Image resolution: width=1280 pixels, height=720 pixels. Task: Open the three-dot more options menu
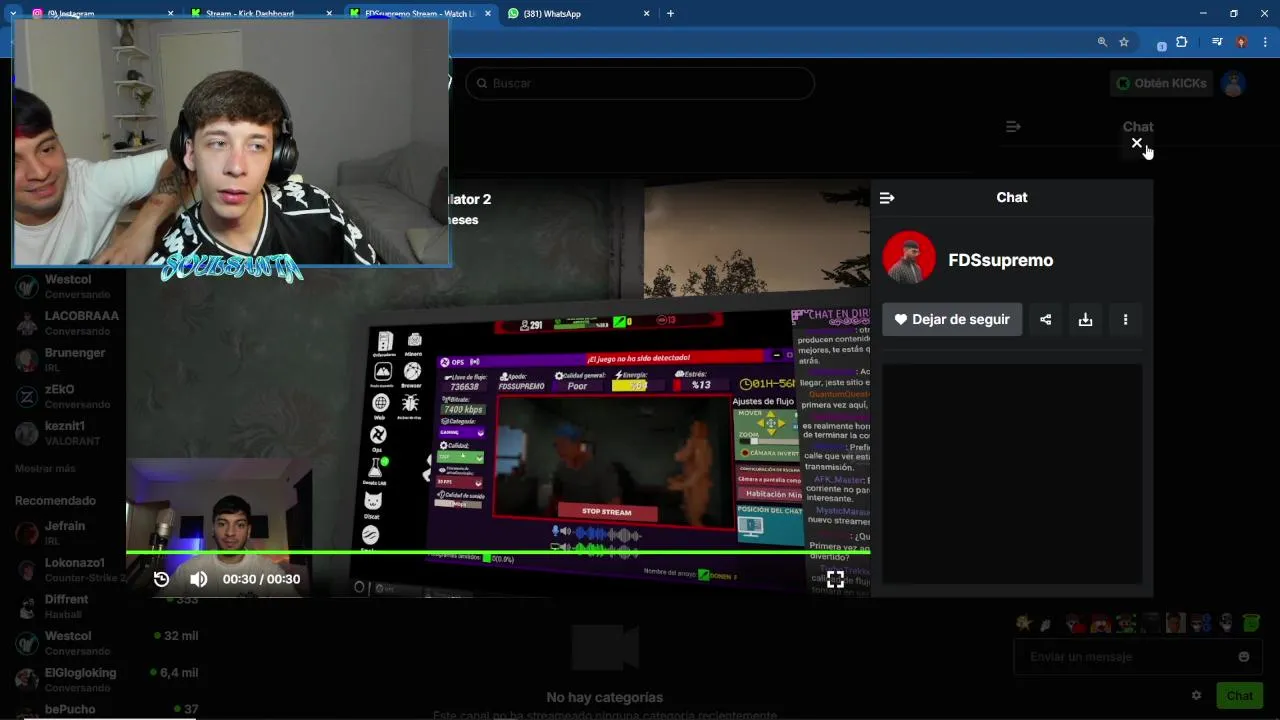[x=1125, y=320]
